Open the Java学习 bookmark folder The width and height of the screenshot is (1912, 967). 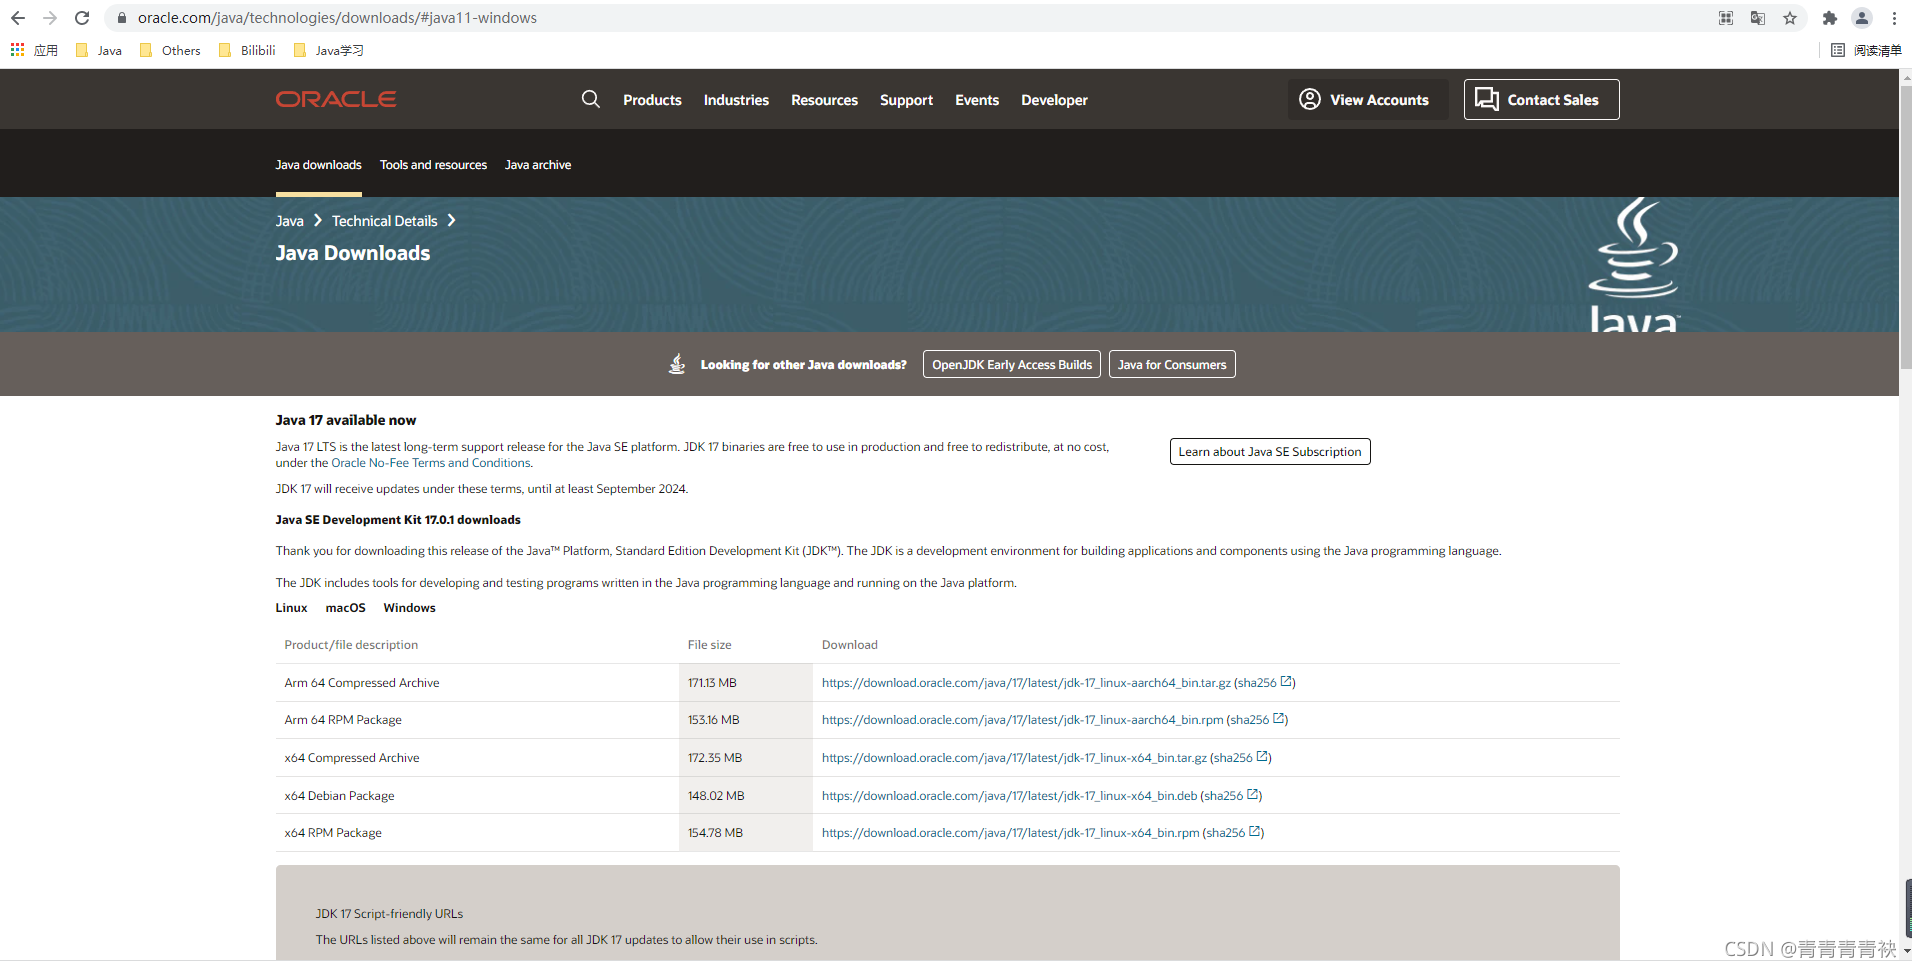329,50
